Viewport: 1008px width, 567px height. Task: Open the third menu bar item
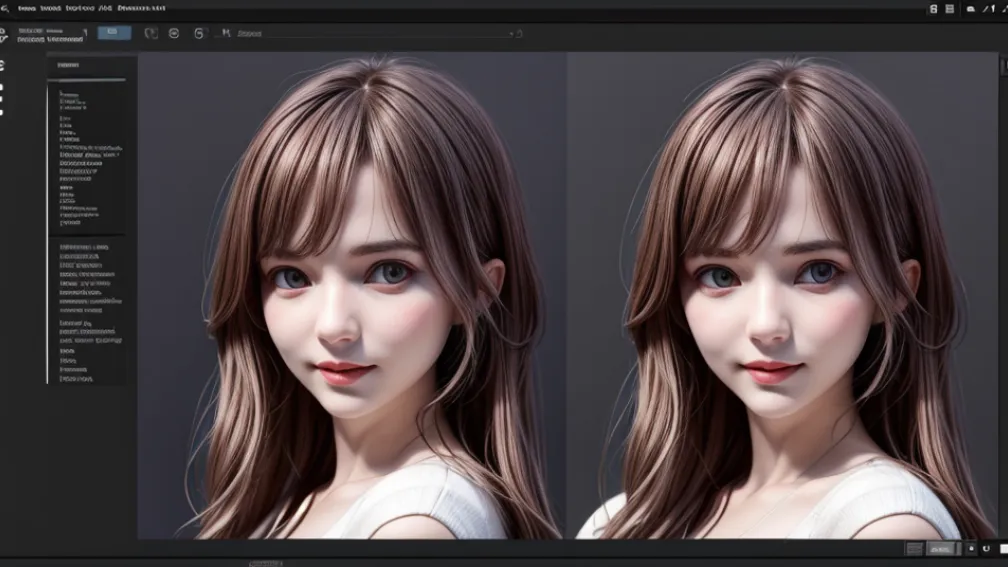(80, 8)
